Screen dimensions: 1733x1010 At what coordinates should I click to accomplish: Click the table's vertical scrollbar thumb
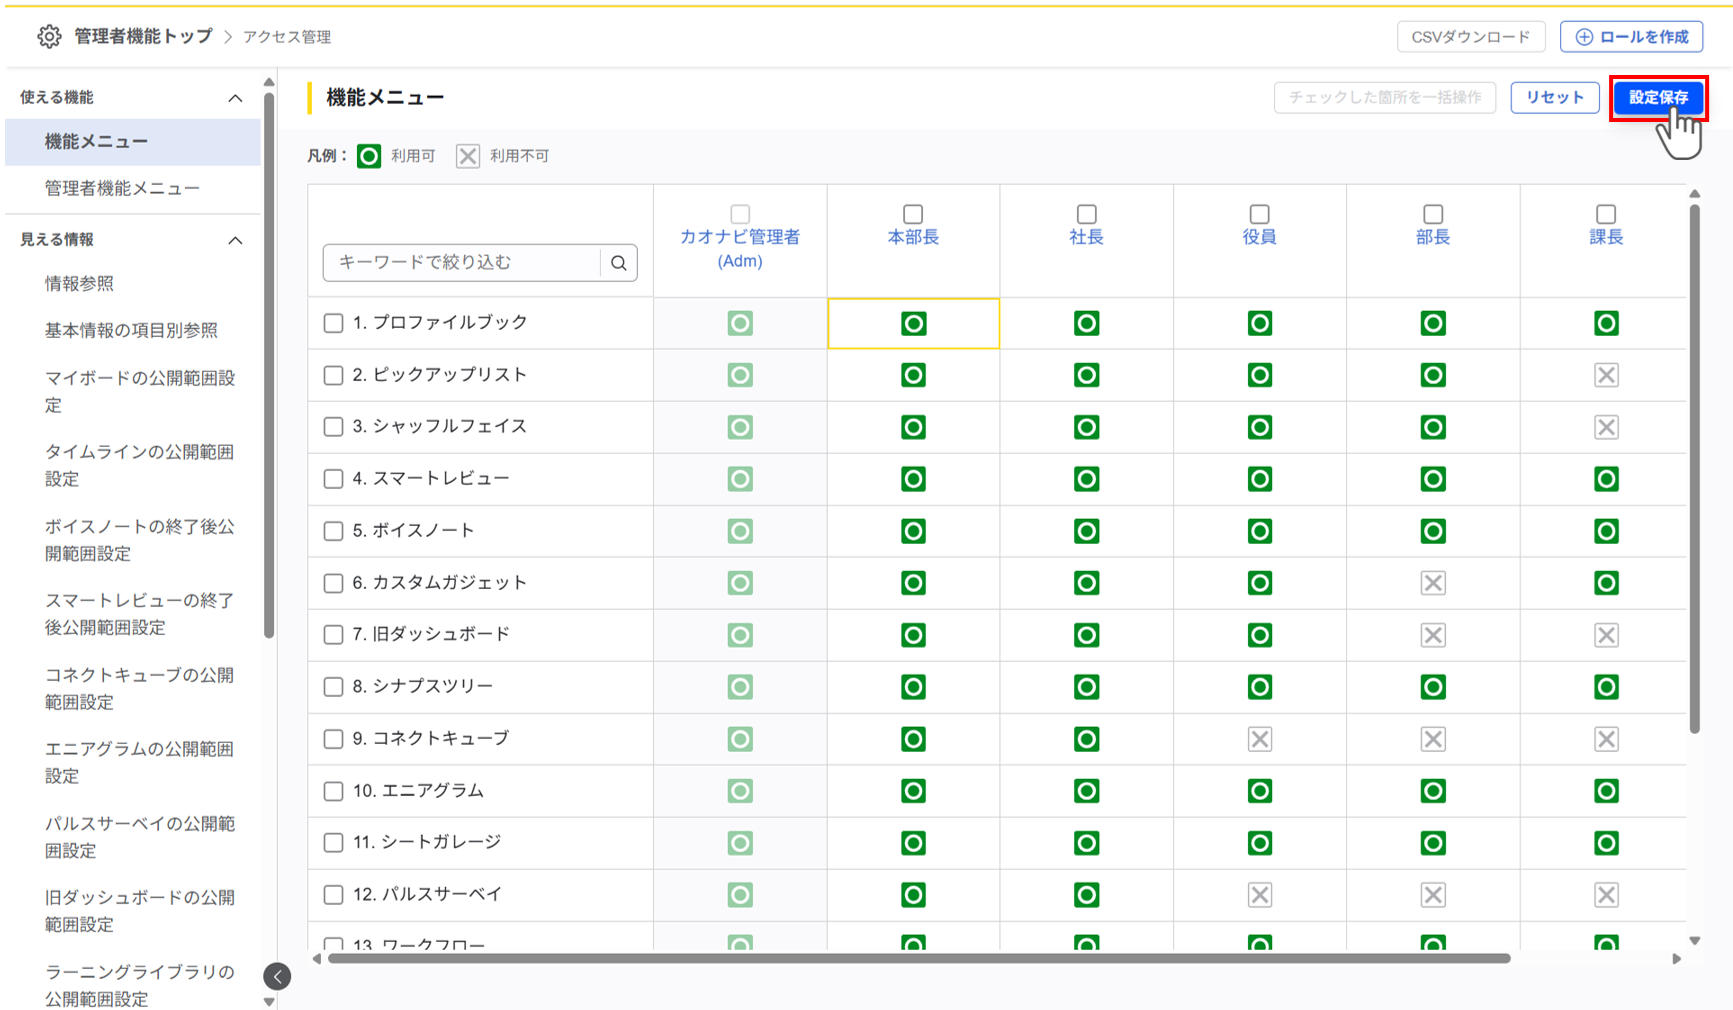pos(1694,469)
